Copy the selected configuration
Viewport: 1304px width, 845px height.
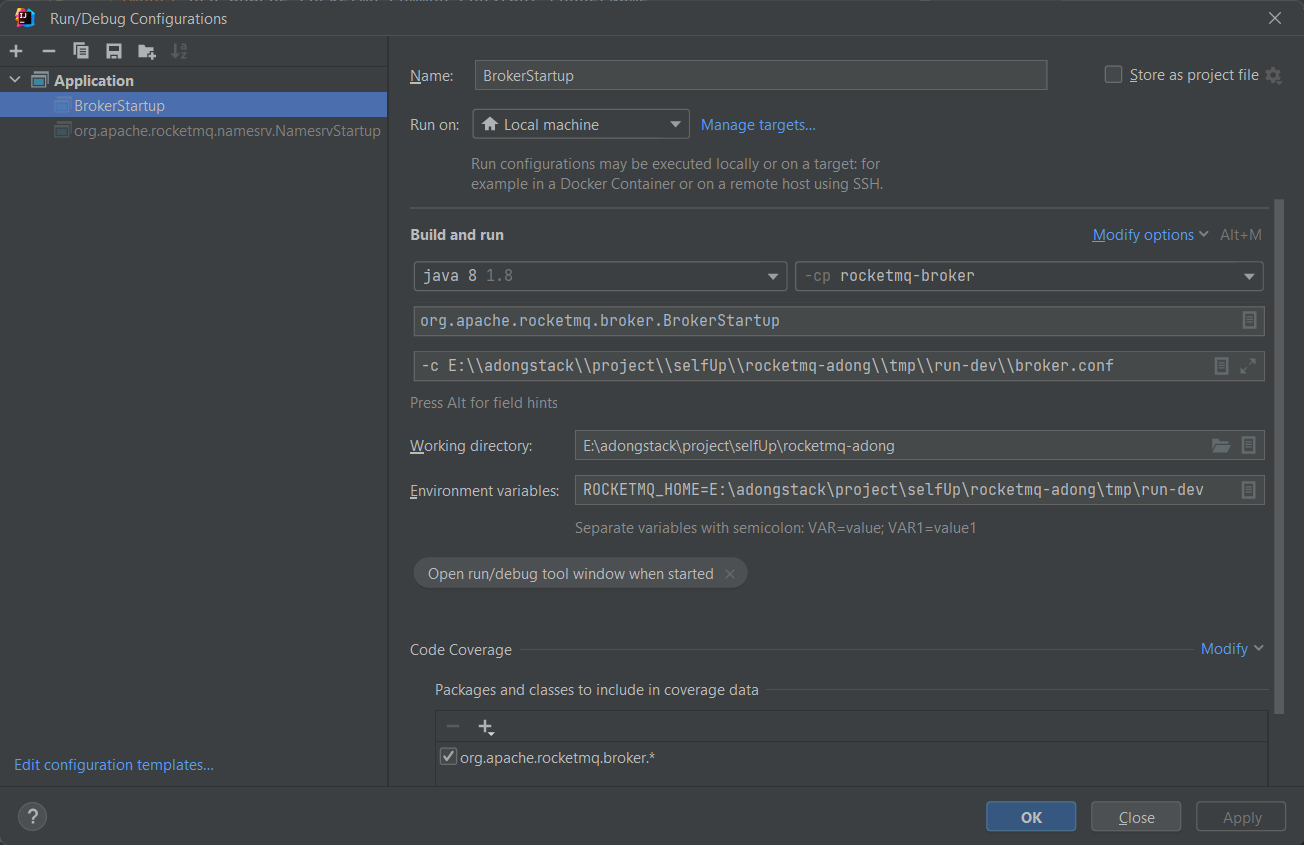point(81,51)
